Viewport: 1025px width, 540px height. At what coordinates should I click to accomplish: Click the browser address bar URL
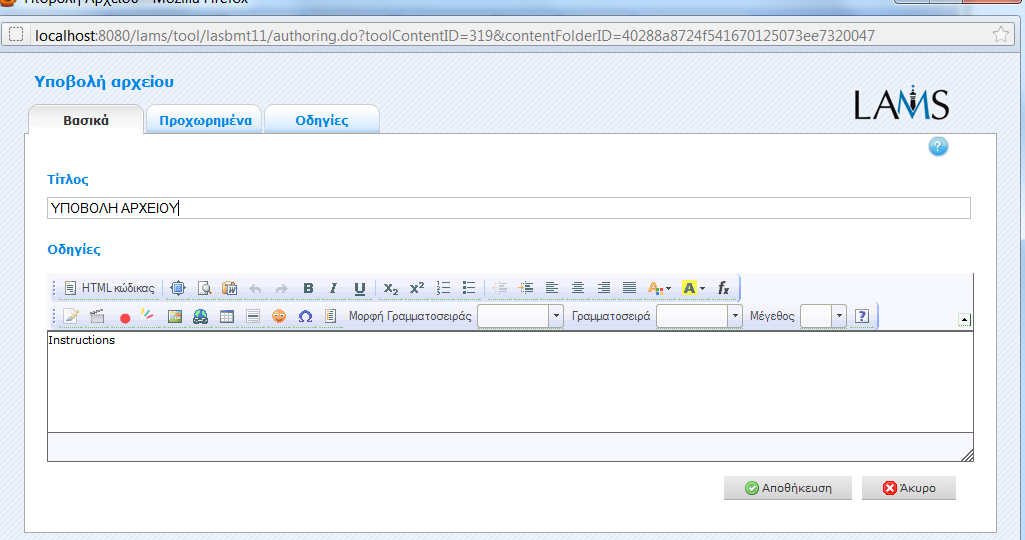coord(454,35)
